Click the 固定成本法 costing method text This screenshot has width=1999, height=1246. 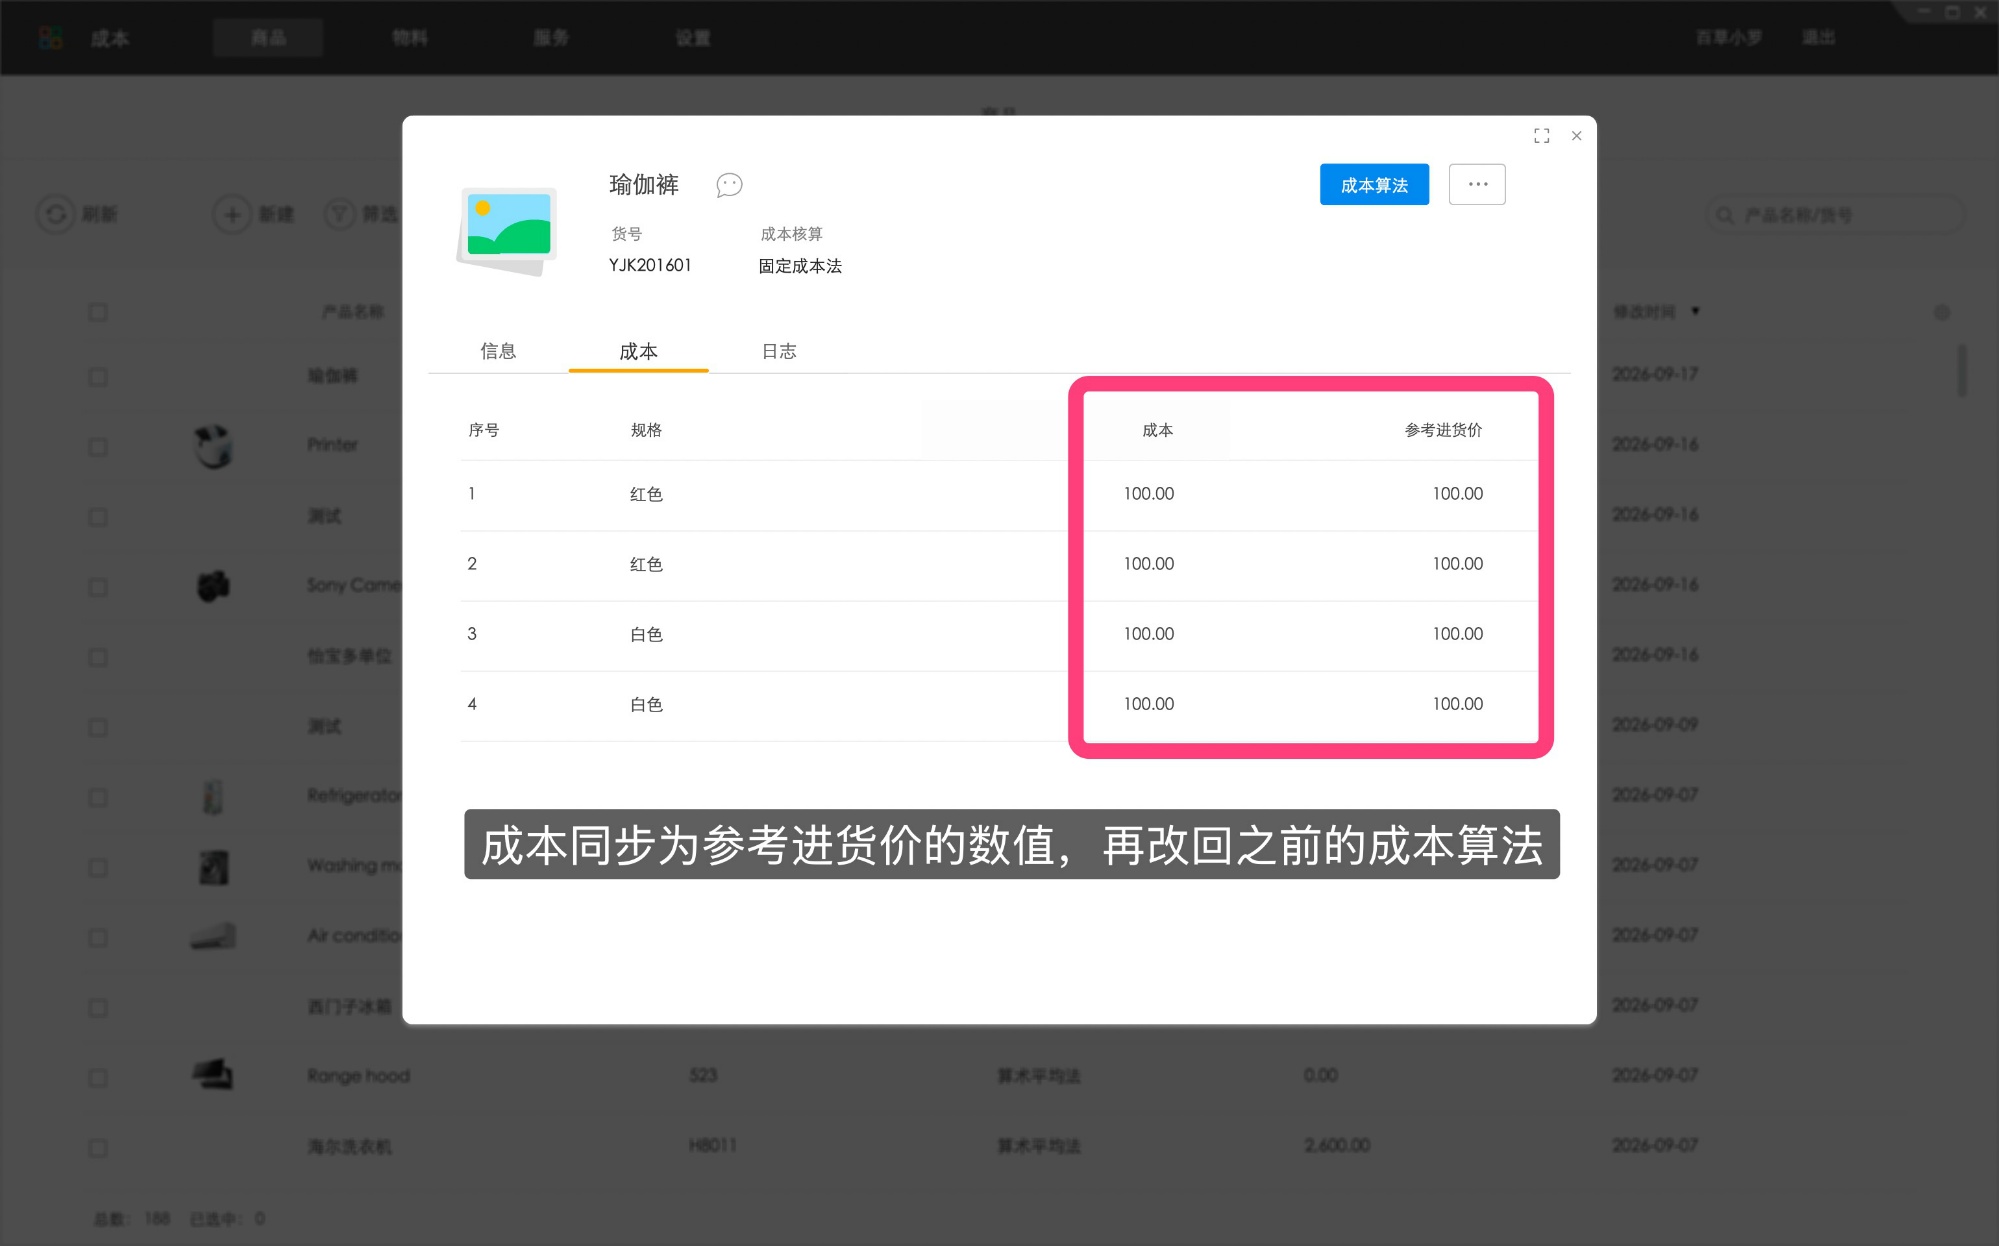coord(800,266)
